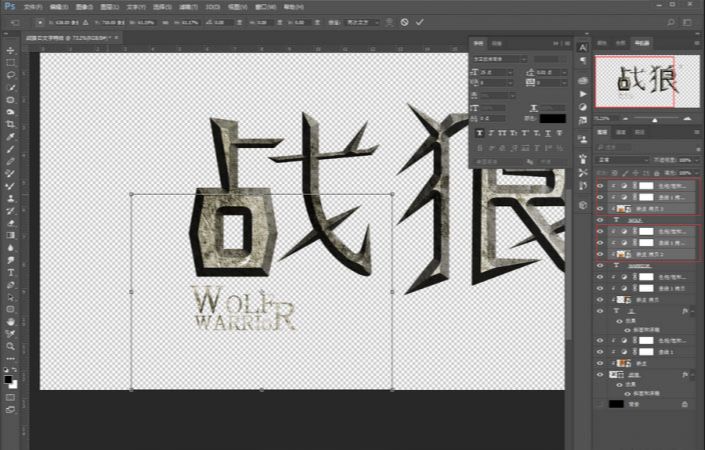Toggle All Caps in Character panel

click(x=503, y=133)
